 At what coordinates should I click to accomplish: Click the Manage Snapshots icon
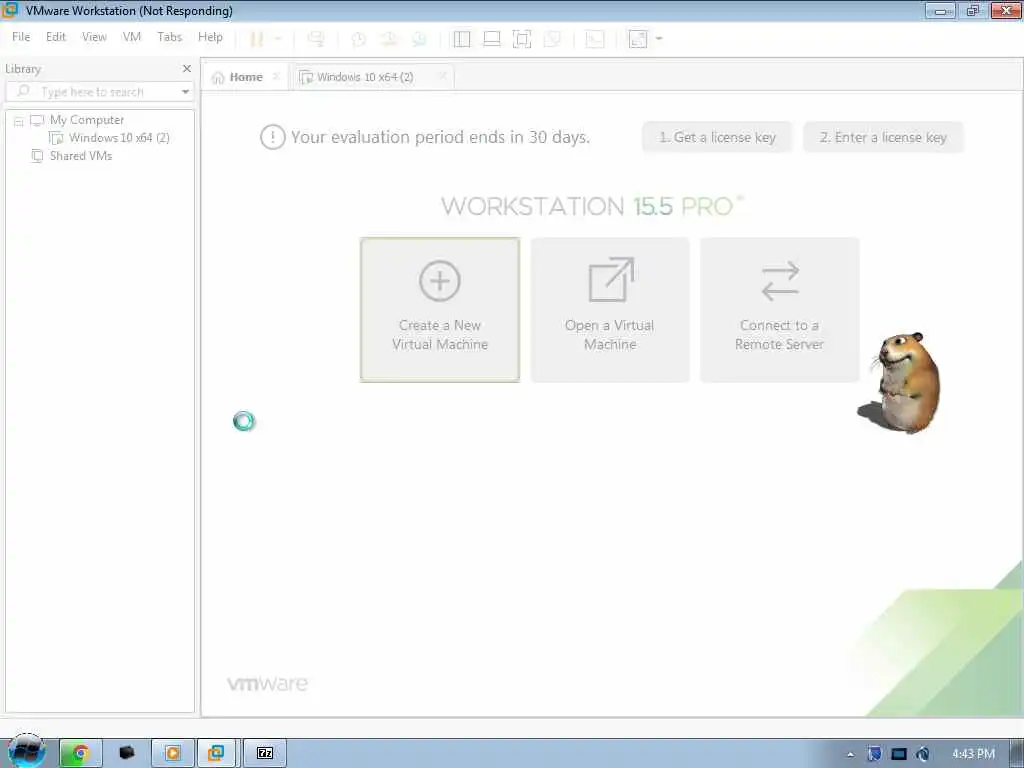(x=419, y=39)
